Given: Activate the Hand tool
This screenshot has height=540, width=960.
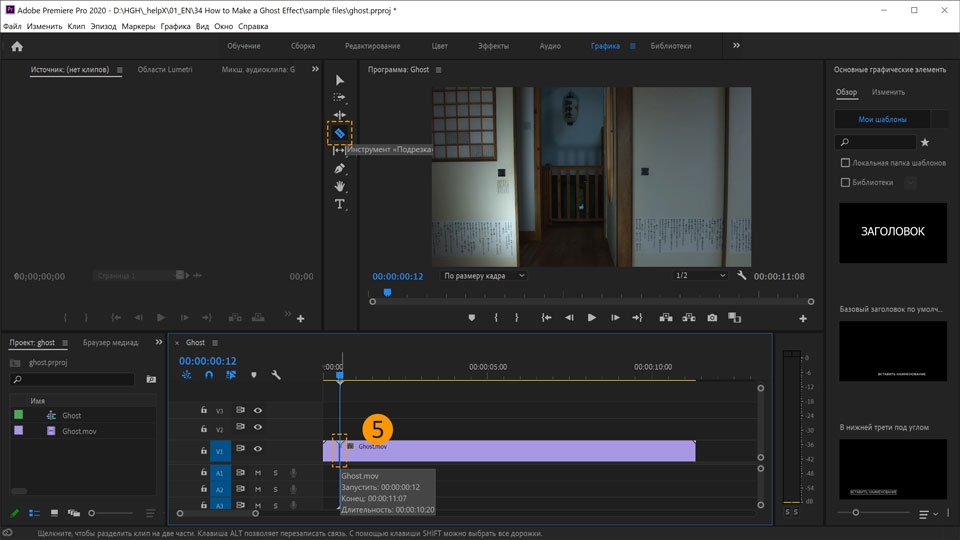Looking at the screenshot, I should click(x=339, y=186).
